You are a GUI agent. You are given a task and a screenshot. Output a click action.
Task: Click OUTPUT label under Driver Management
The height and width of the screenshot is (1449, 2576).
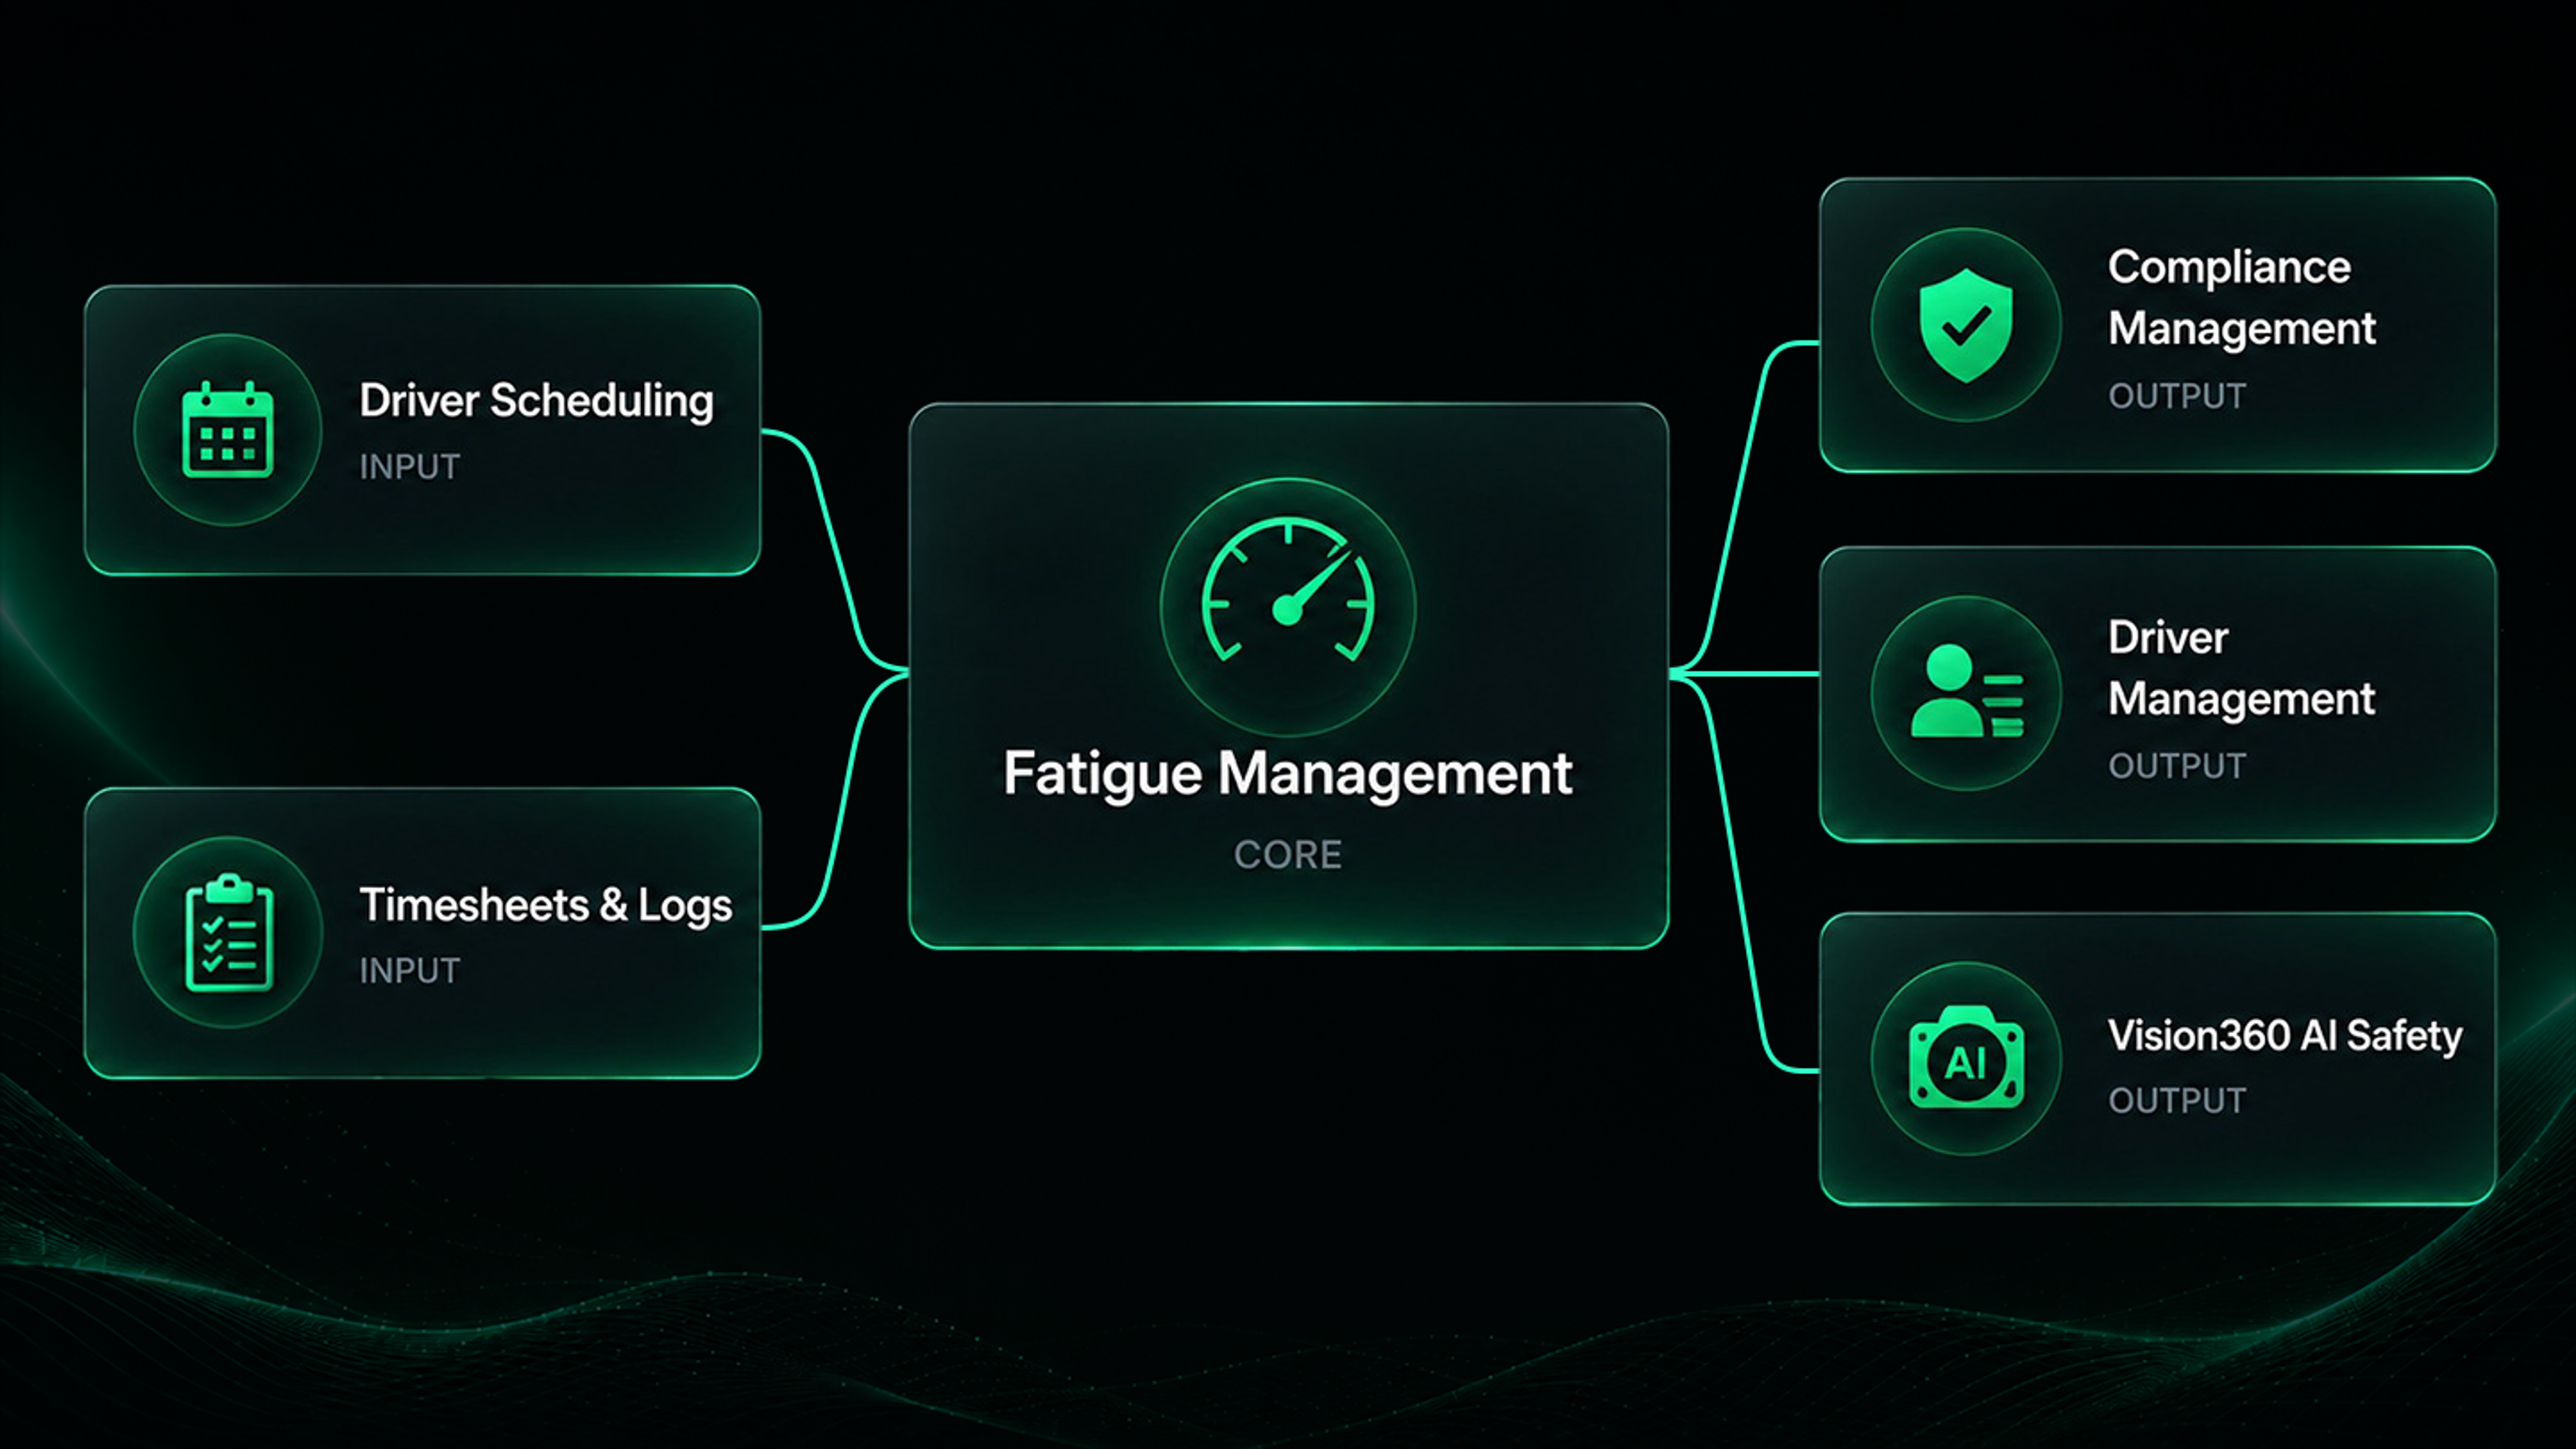point(2177,767)
